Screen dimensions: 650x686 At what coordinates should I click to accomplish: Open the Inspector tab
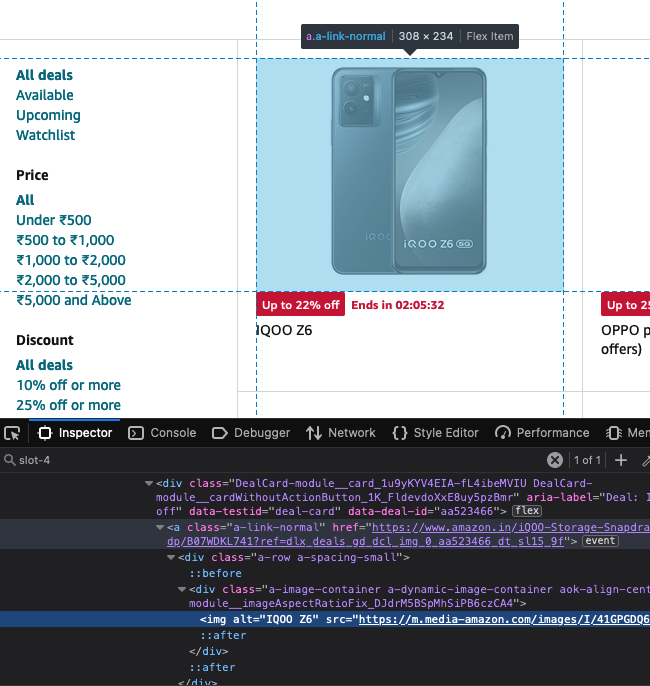coord(75,433)
